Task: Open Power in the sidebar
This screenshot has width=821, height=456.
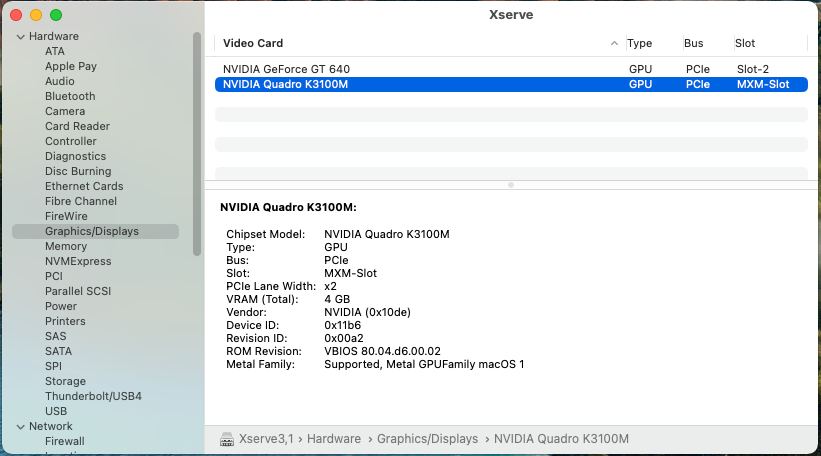Action: (61, 306)
